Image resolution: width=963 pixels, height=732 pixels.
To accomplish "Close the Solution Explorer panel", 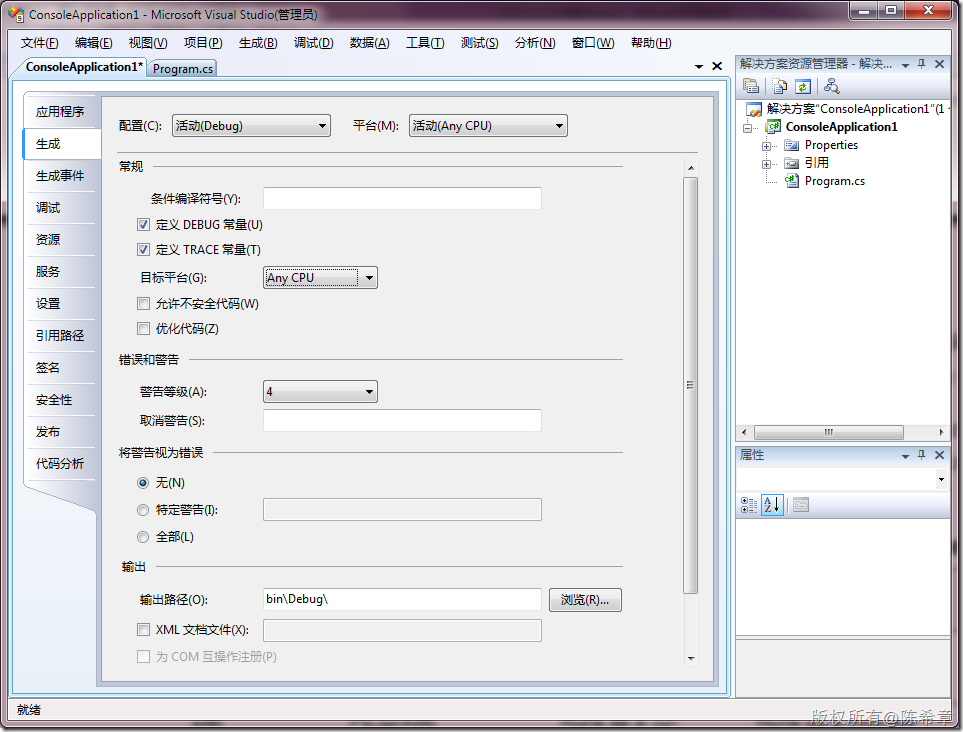I will point(939,64).
